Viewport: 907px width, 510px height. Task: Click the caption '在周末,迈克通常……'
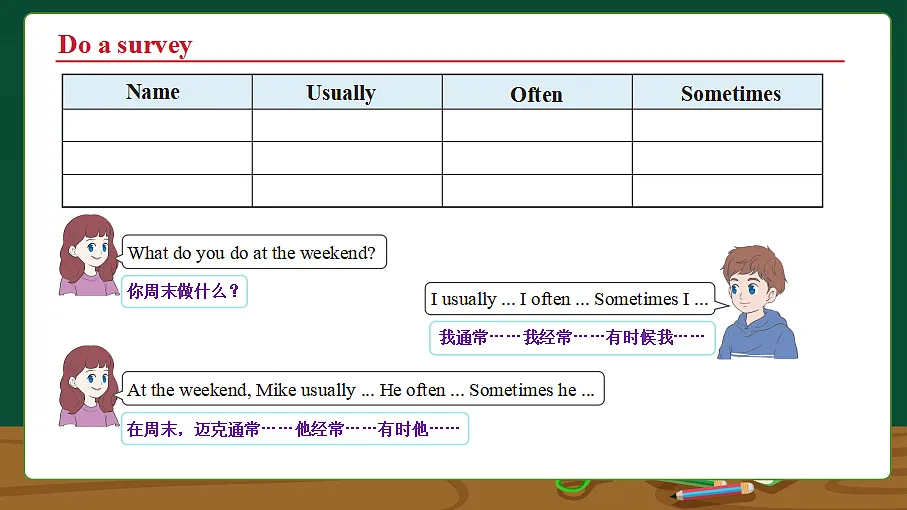click(294, 428)
